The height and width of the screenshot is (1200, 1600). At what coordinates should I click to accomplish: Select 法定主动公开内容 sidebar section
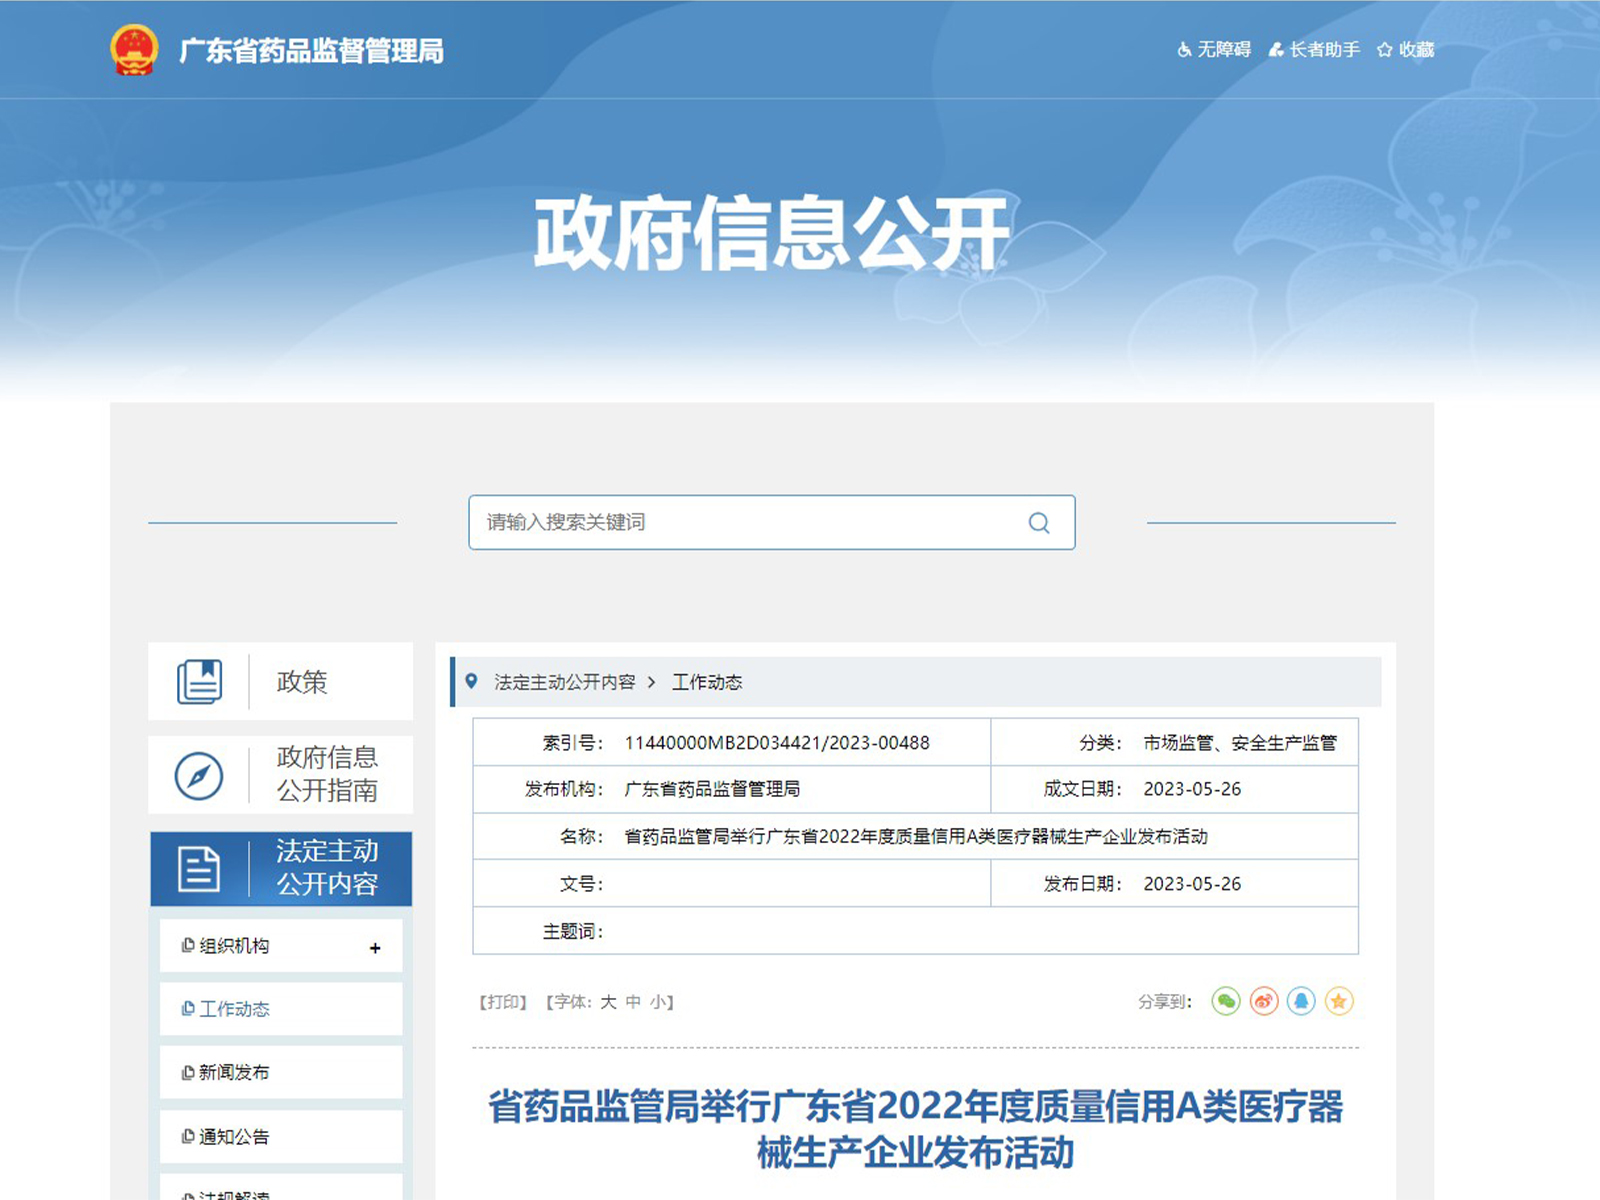[281, 868]
